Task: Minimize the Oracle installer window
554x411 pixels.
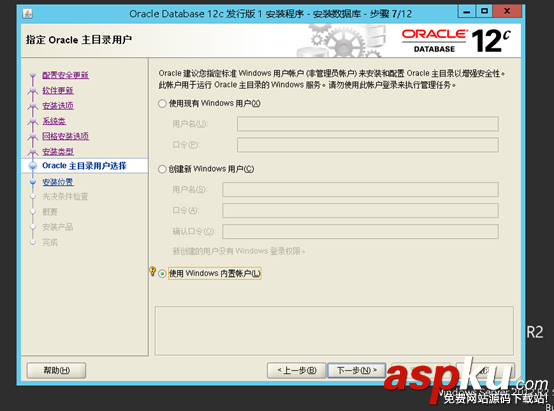Action: point(467,11)
